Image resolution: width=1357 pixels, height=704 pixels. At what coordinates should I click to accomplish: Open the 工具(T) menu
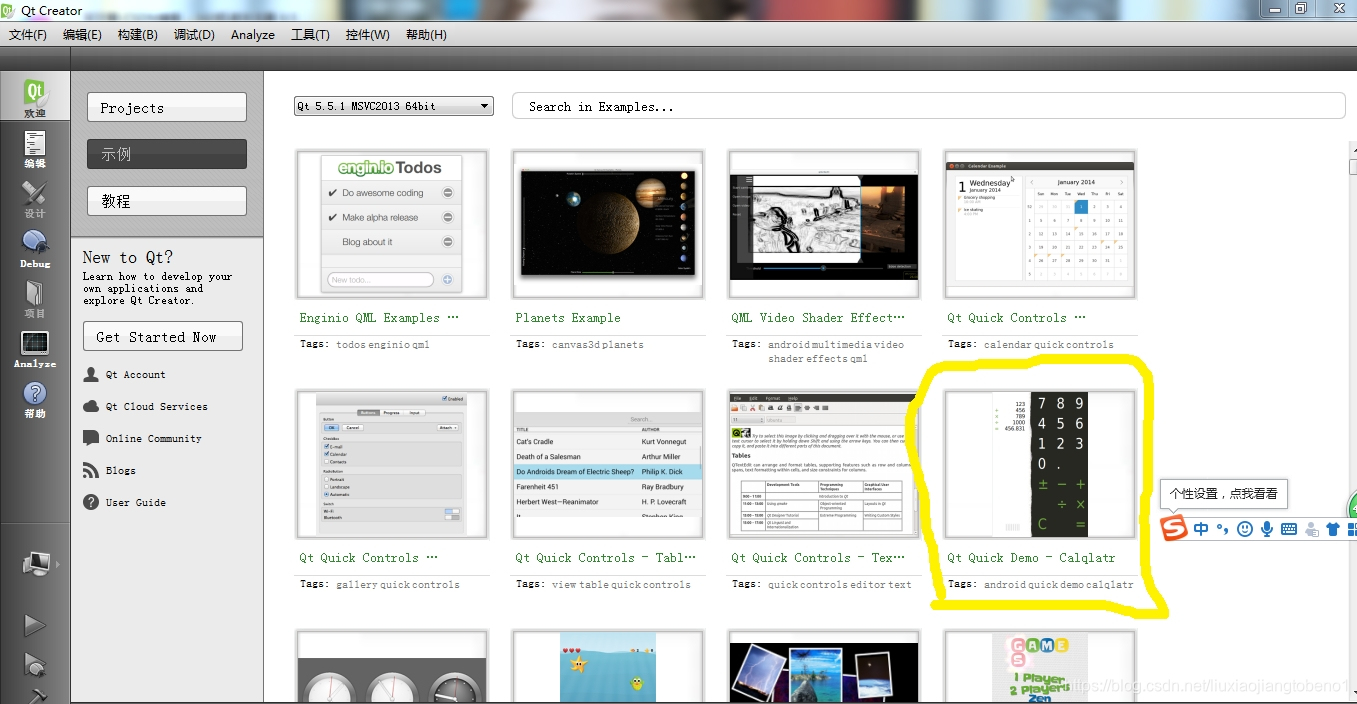(310, 34)
